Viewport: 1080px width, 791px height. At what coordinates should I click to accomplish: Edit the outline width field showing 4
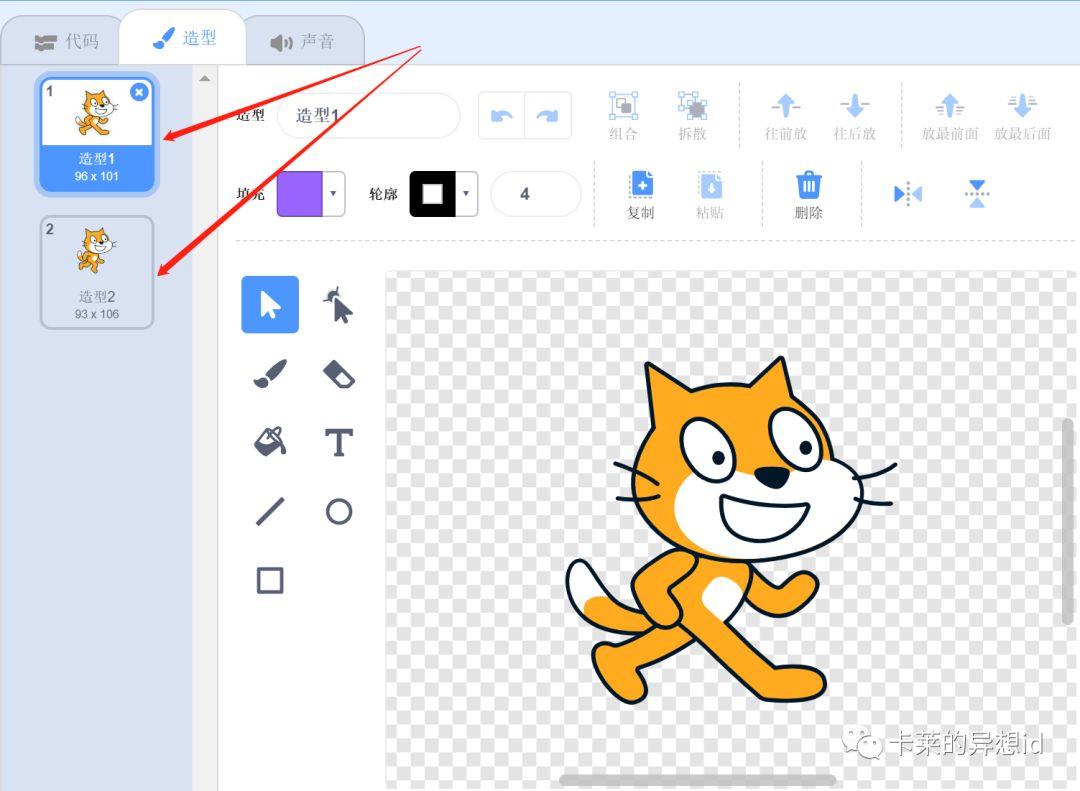click(x=536, y=194)
